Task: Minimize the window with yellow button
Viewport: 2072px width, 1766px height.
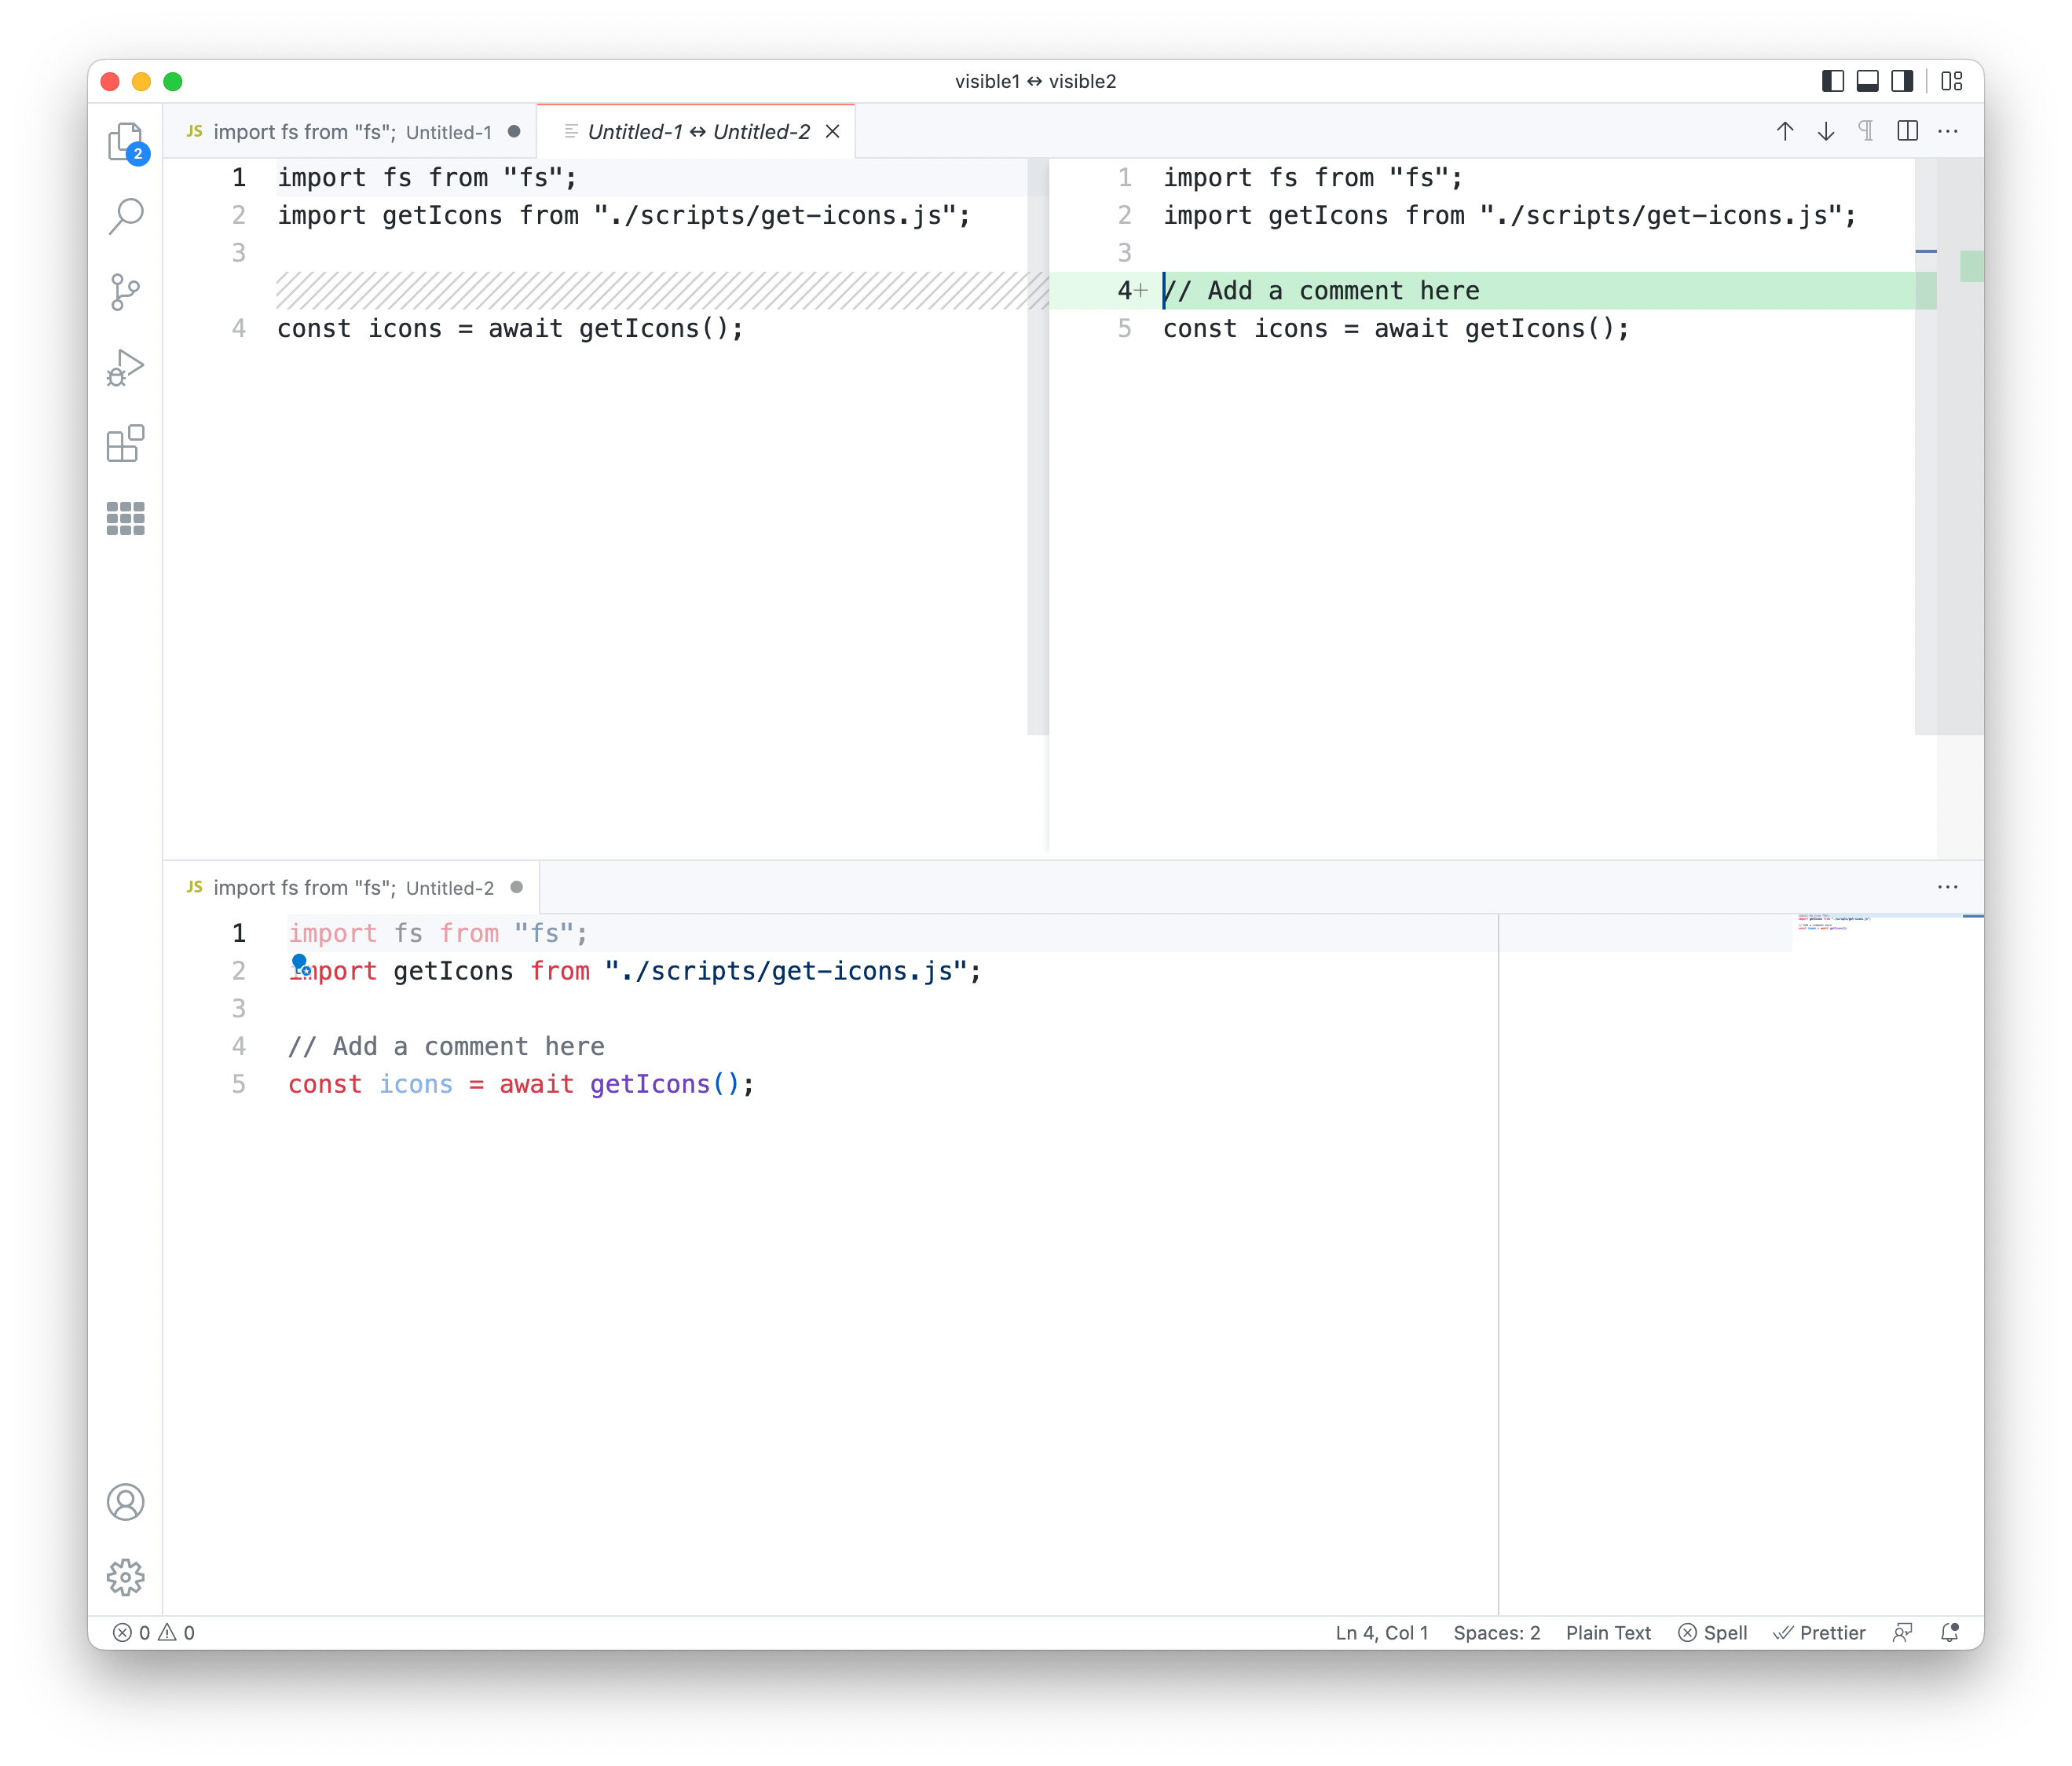Action: 142,81
